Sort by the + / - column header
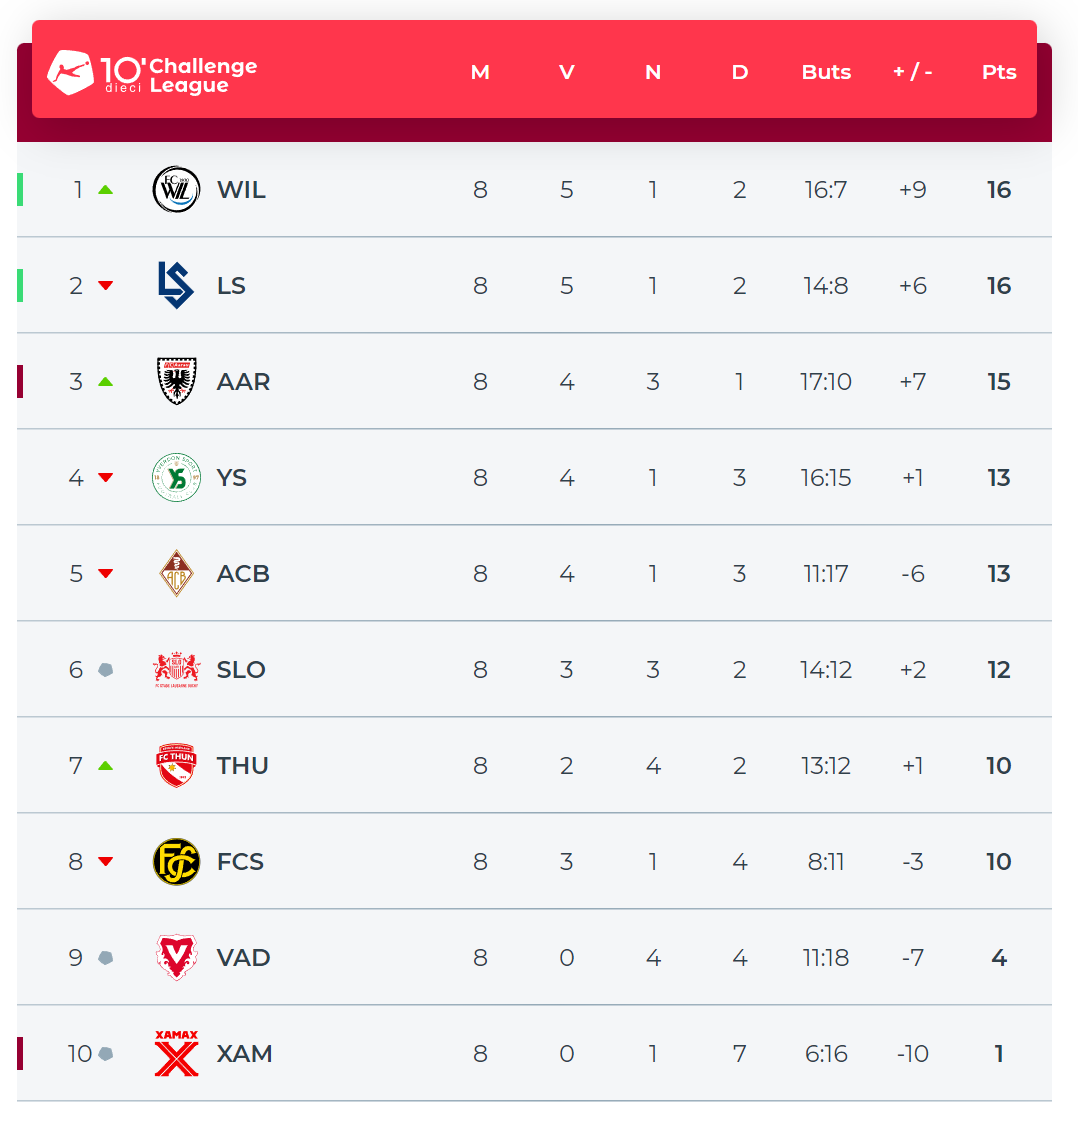Screen dimensions: 1078x1128 912,72
